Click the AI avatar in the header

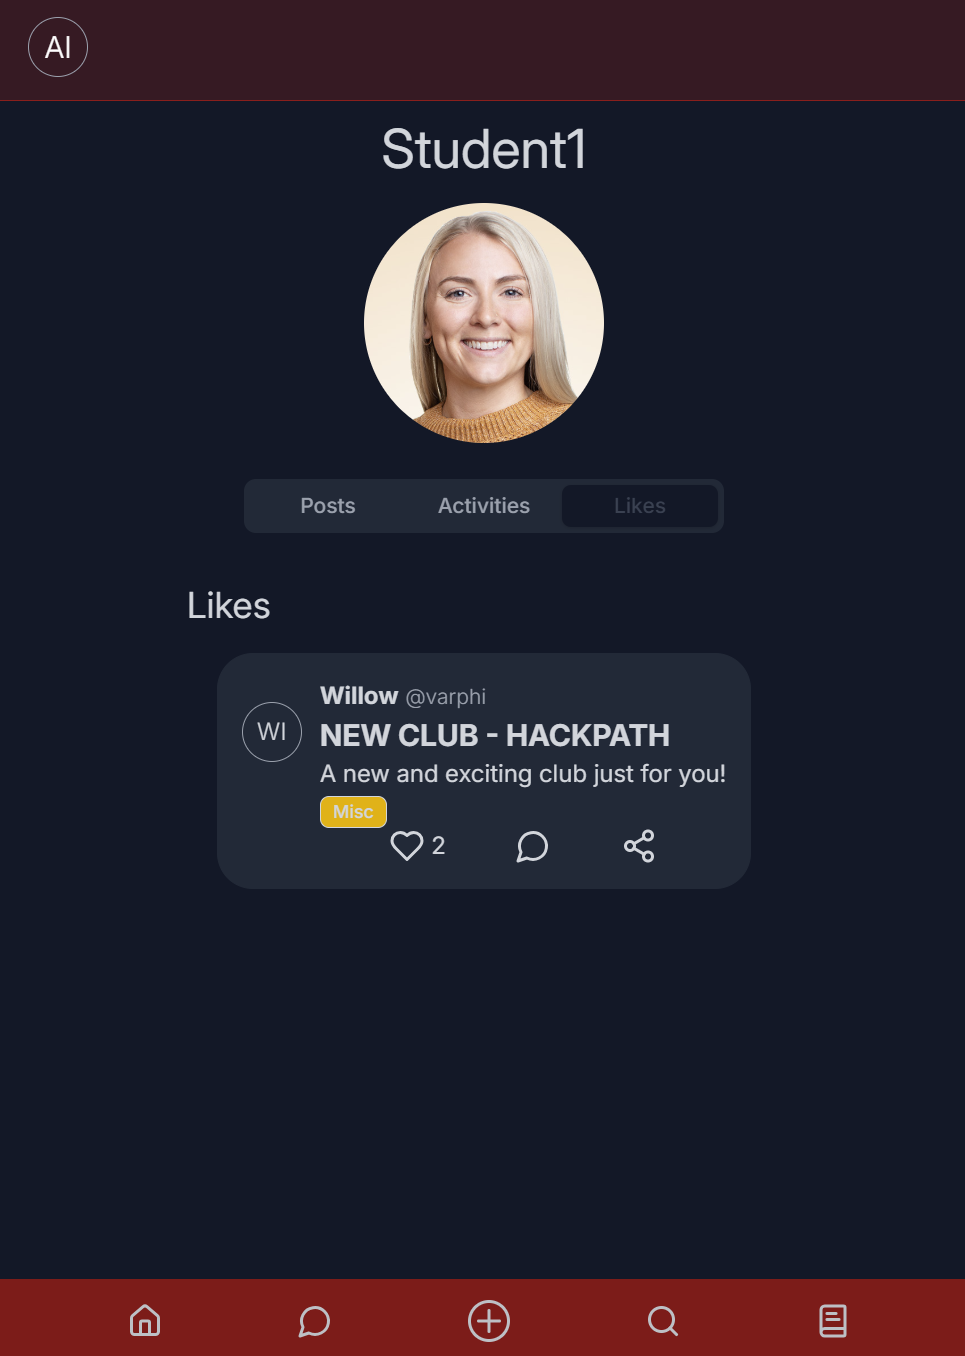pos(58,47)
